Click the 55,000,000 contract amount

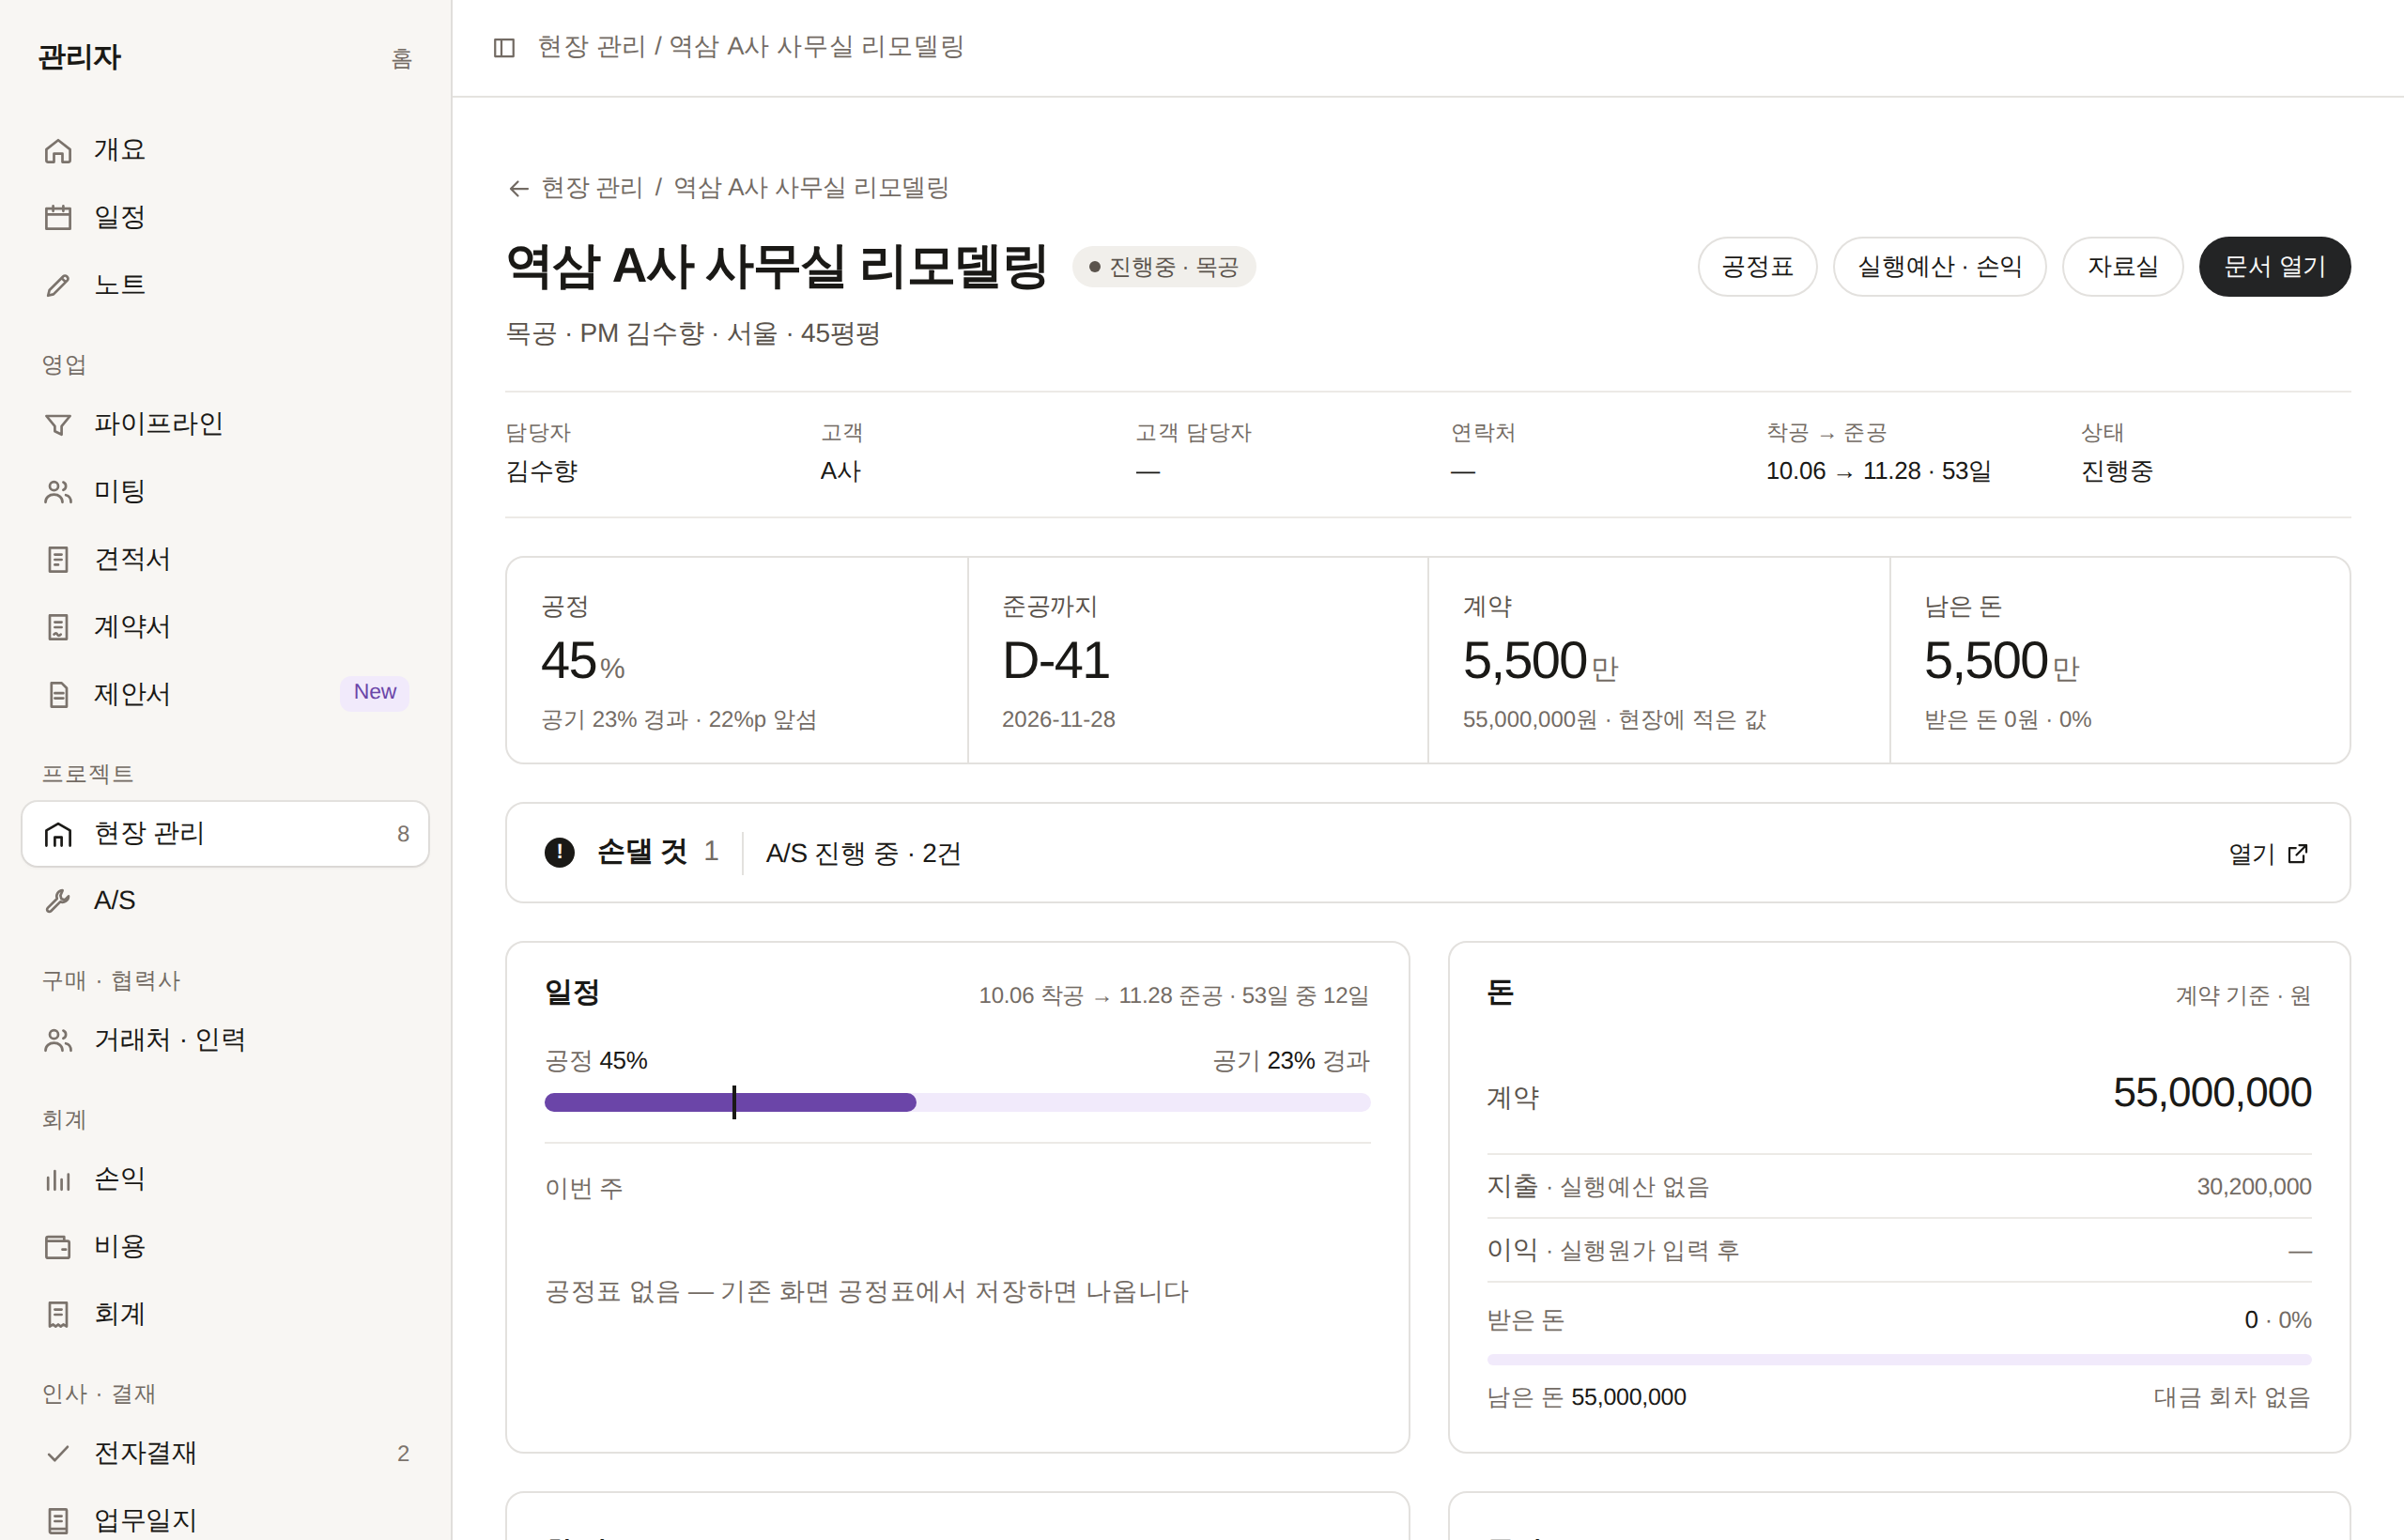pos(2211,1093)
